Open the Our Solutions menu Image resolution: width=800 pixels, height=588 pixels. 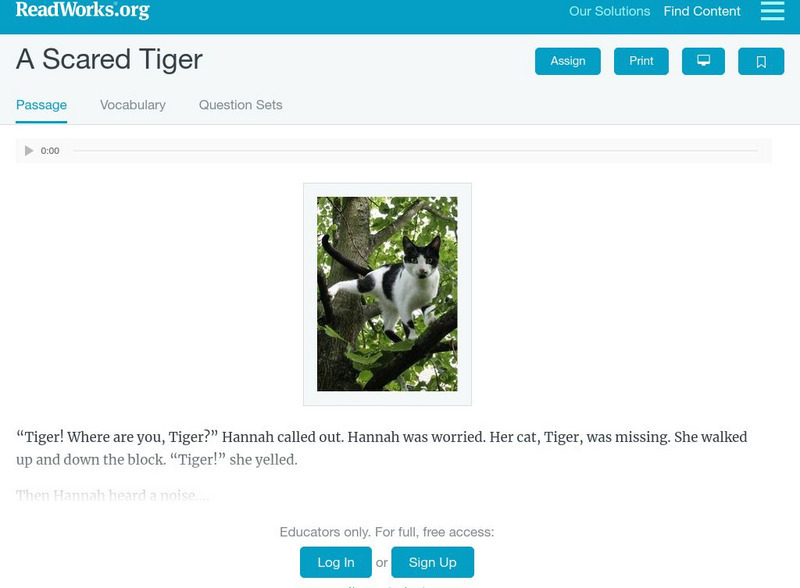[x=609, y=11]
